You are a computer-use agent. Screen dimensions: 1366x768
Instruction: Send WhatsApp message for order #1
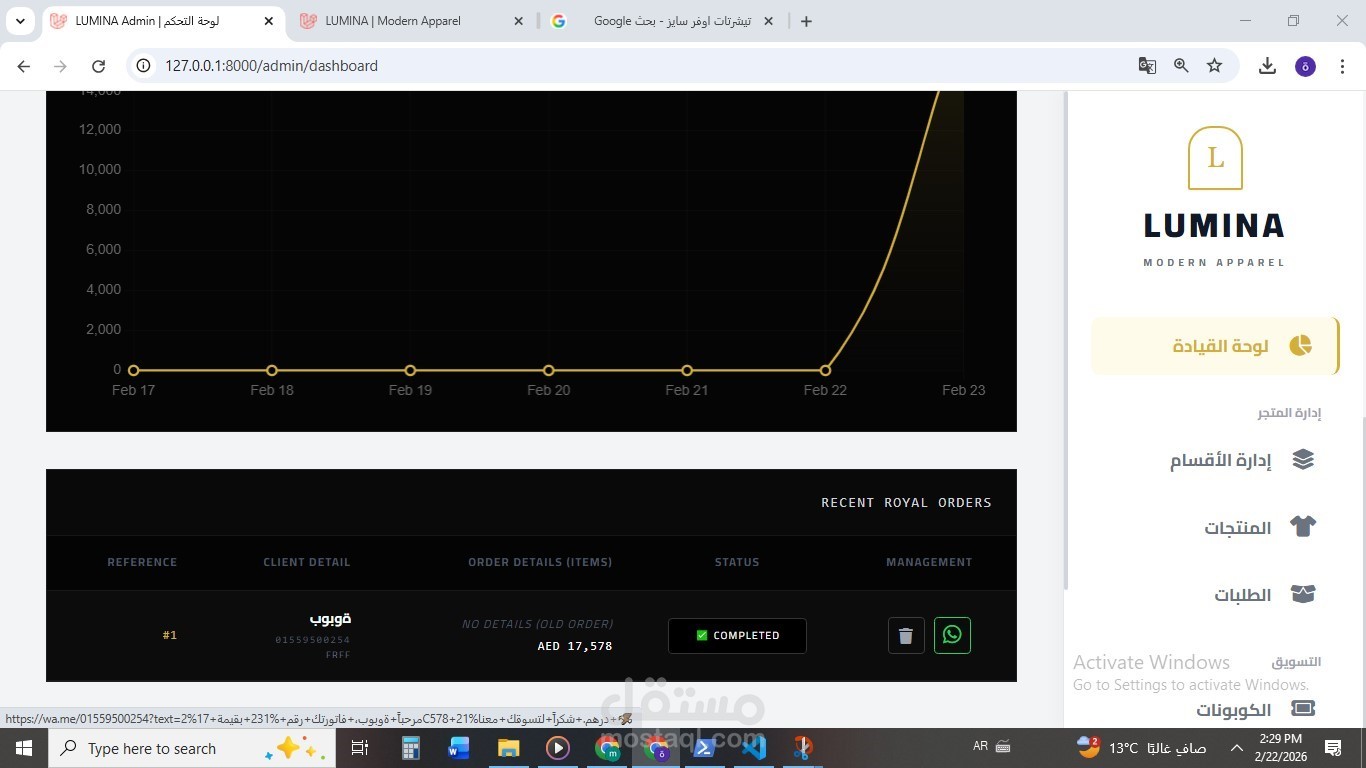pos(952,635)
